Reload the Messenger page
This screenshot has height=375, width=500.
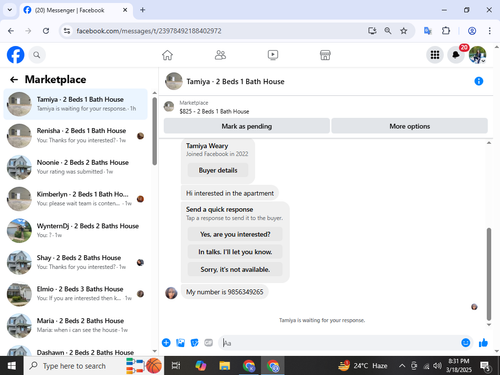point(46,31)
